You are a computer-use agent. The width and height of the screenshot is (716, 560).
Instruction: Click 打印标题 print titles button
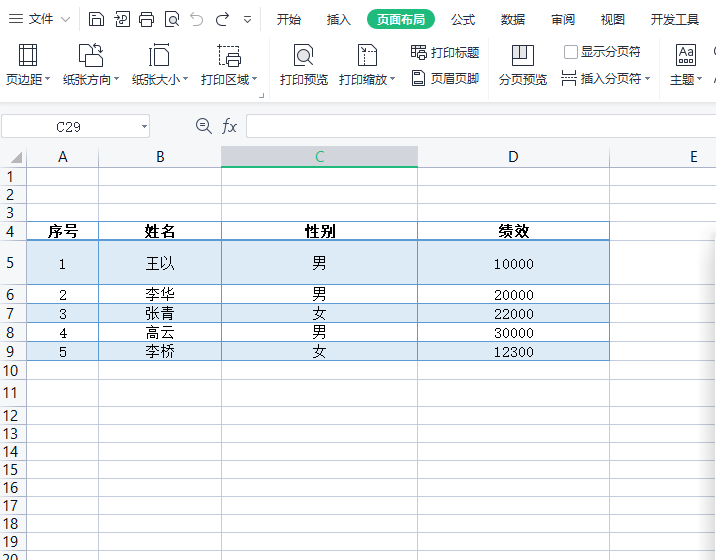pos(445,53)
